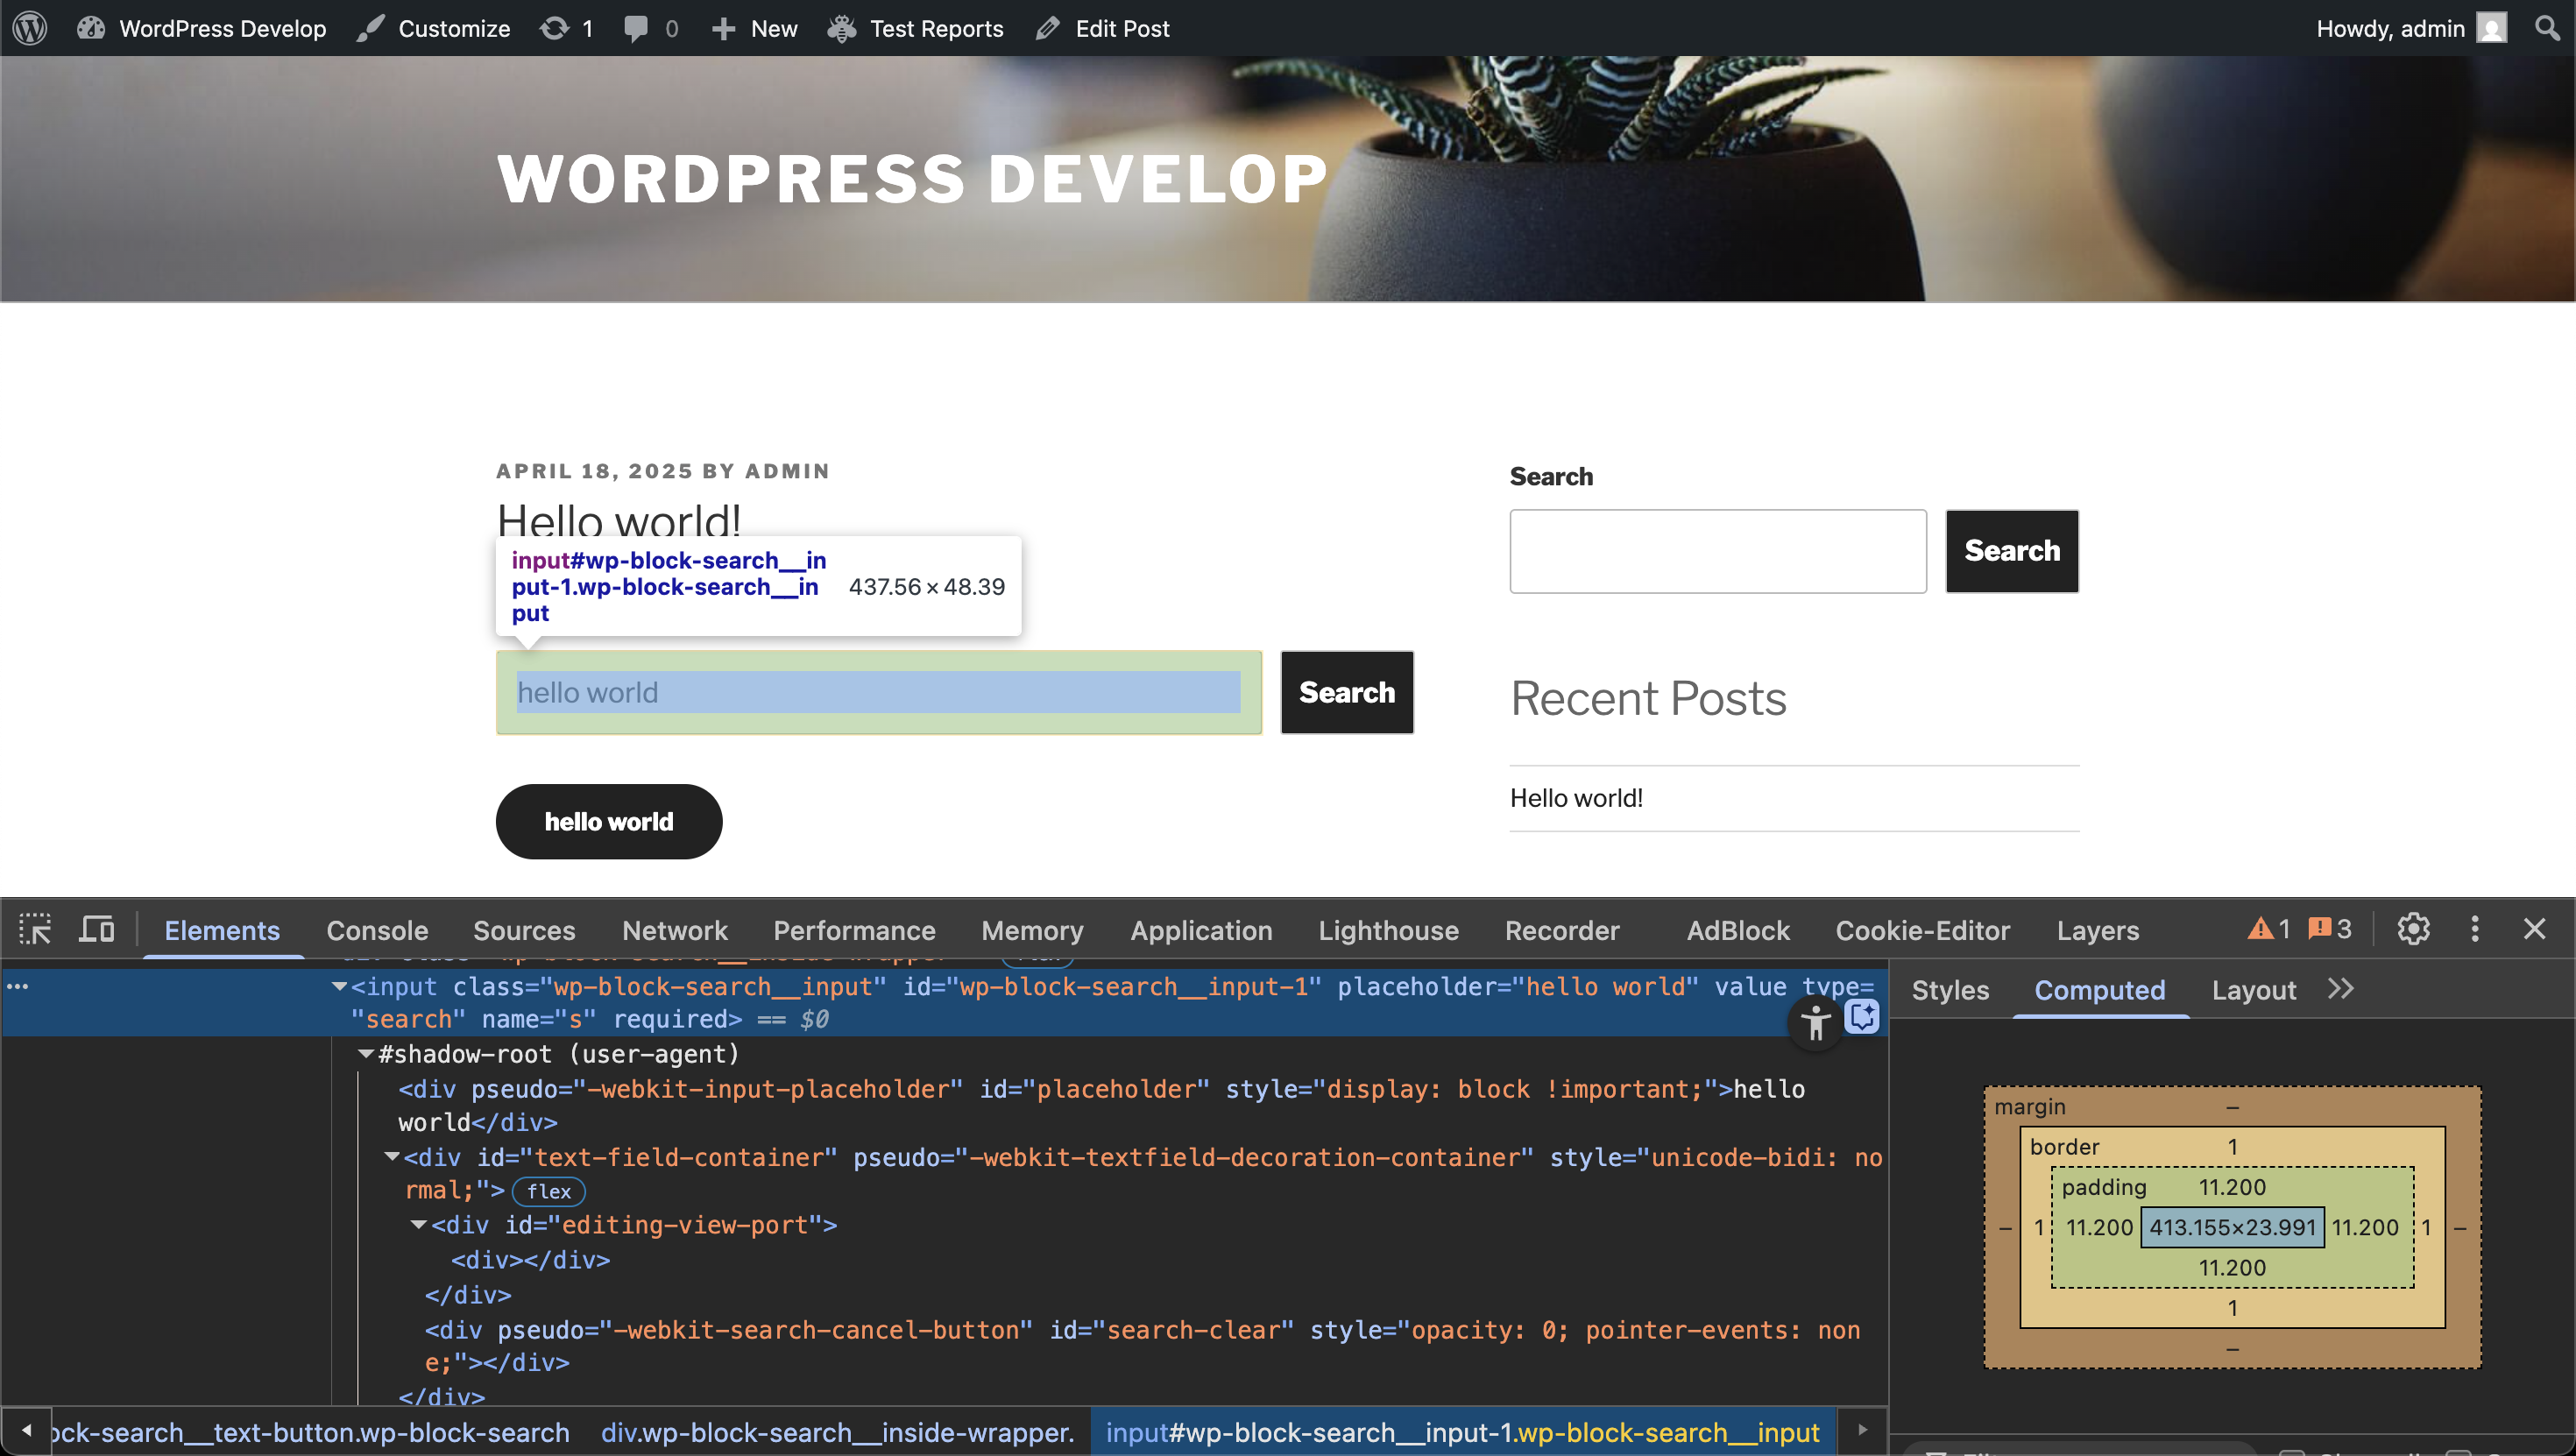Click the padding region of box model
This screenshot has width=2576, height=1456.
(2104, 1187)
